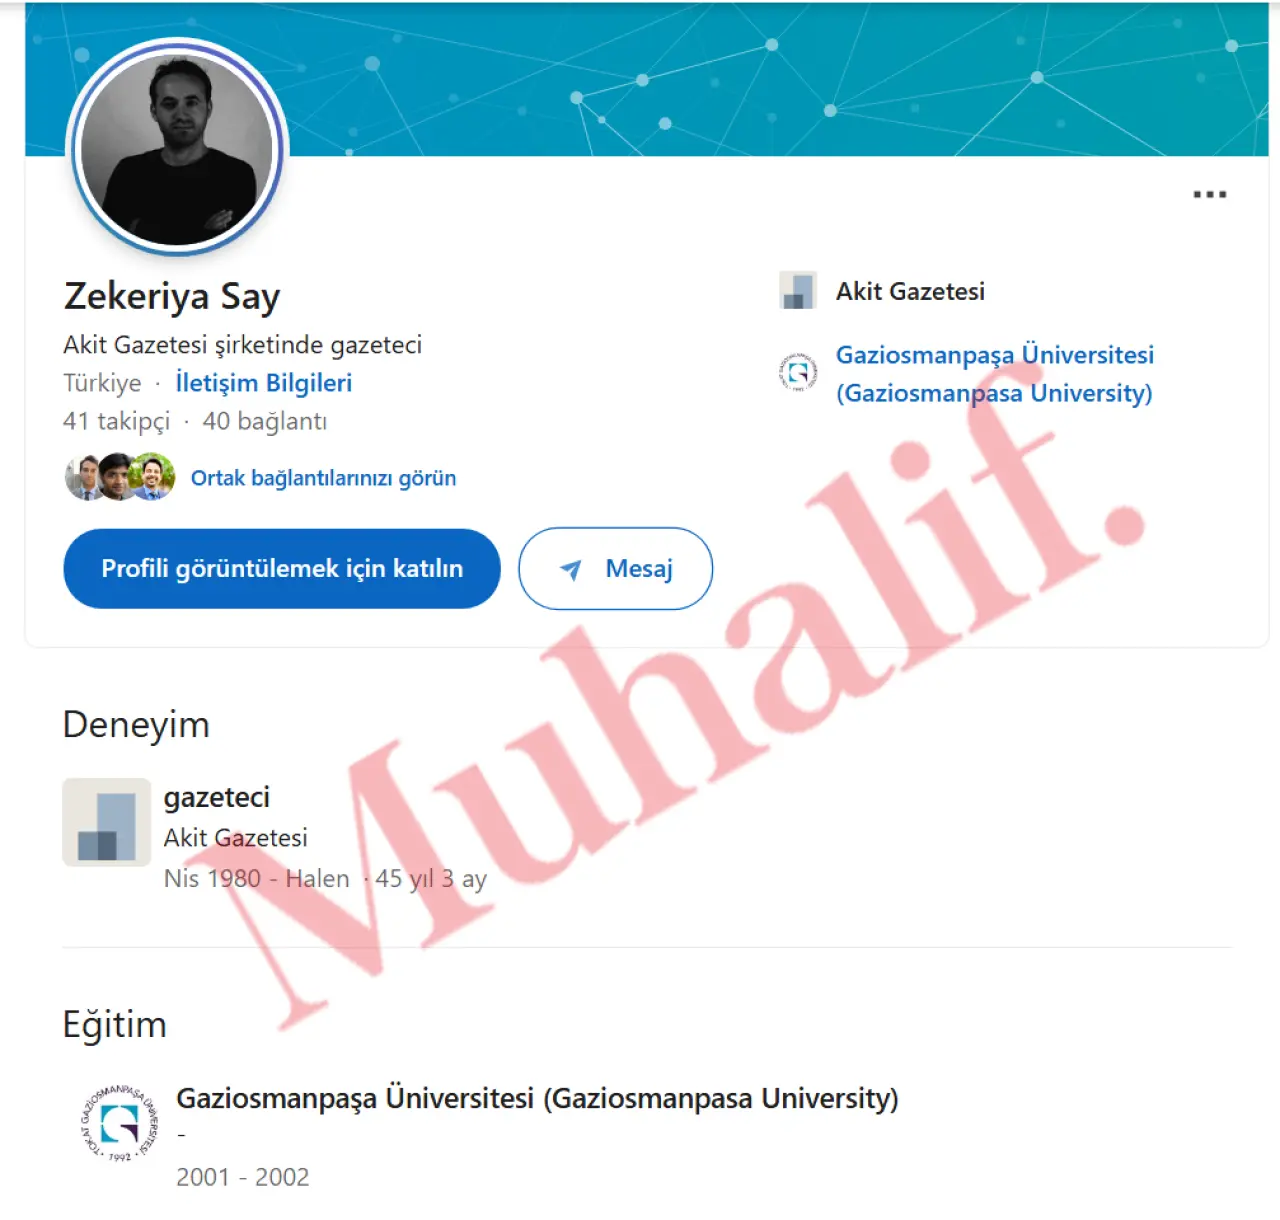Click the mutual connections avatar group
This screenshot has height=1220, width=1280.
click(x=120, y=477)
